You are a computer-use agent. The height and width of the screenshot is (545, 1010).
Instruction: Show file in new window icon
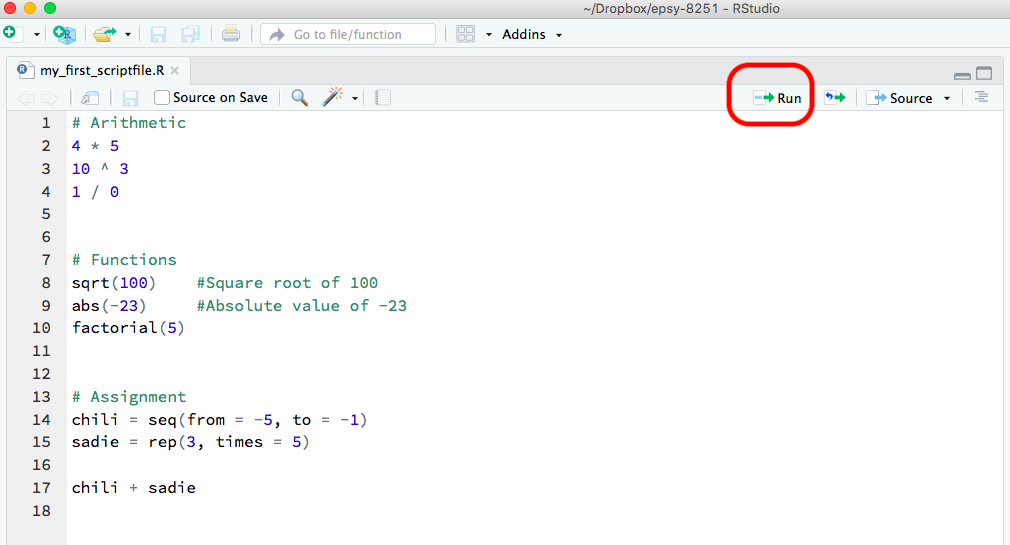pos(90,98)
